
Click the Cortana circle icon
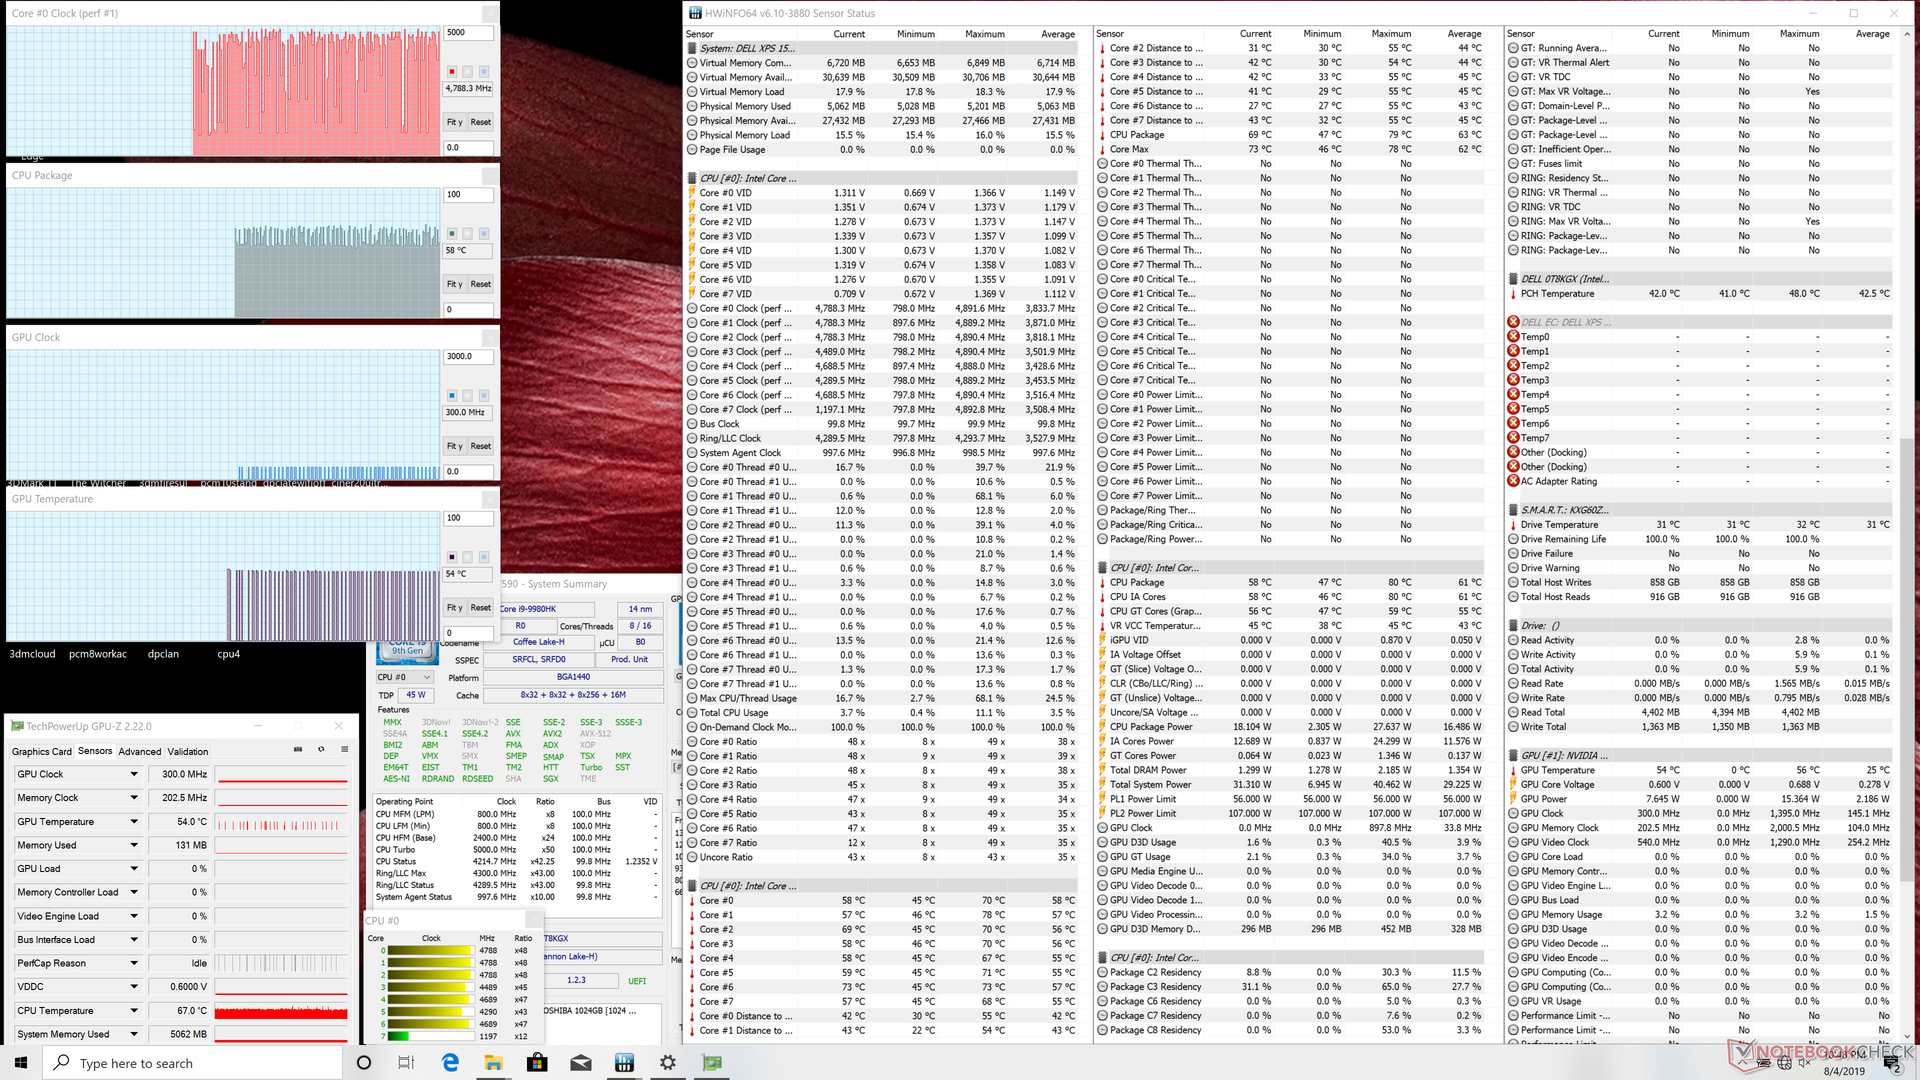tap(364, 1062)
